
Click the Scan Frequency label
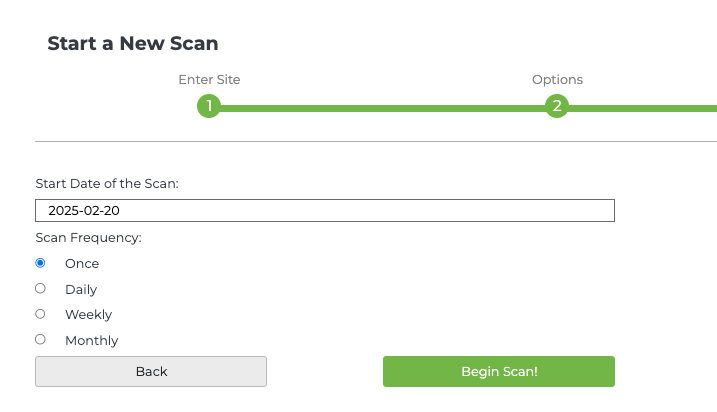[88, 238]
